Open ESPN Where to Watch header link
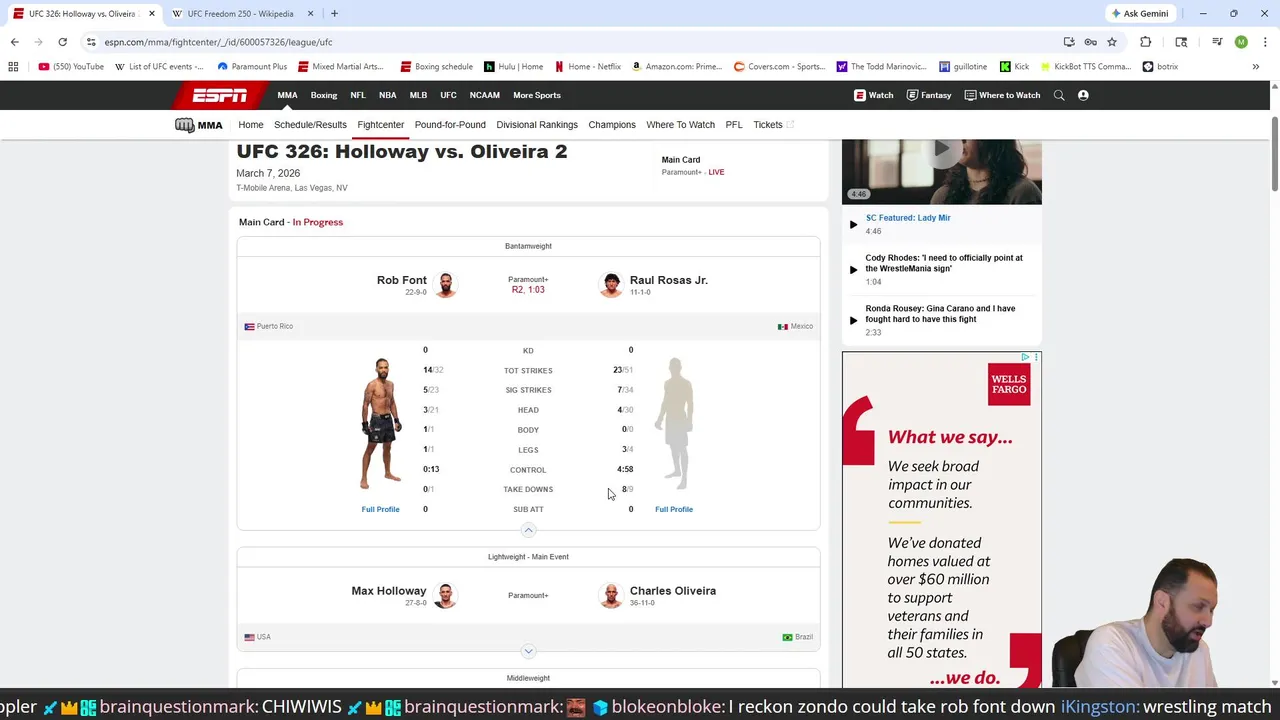Screen dimensions: 1280x720 (x=1002, y=95)
